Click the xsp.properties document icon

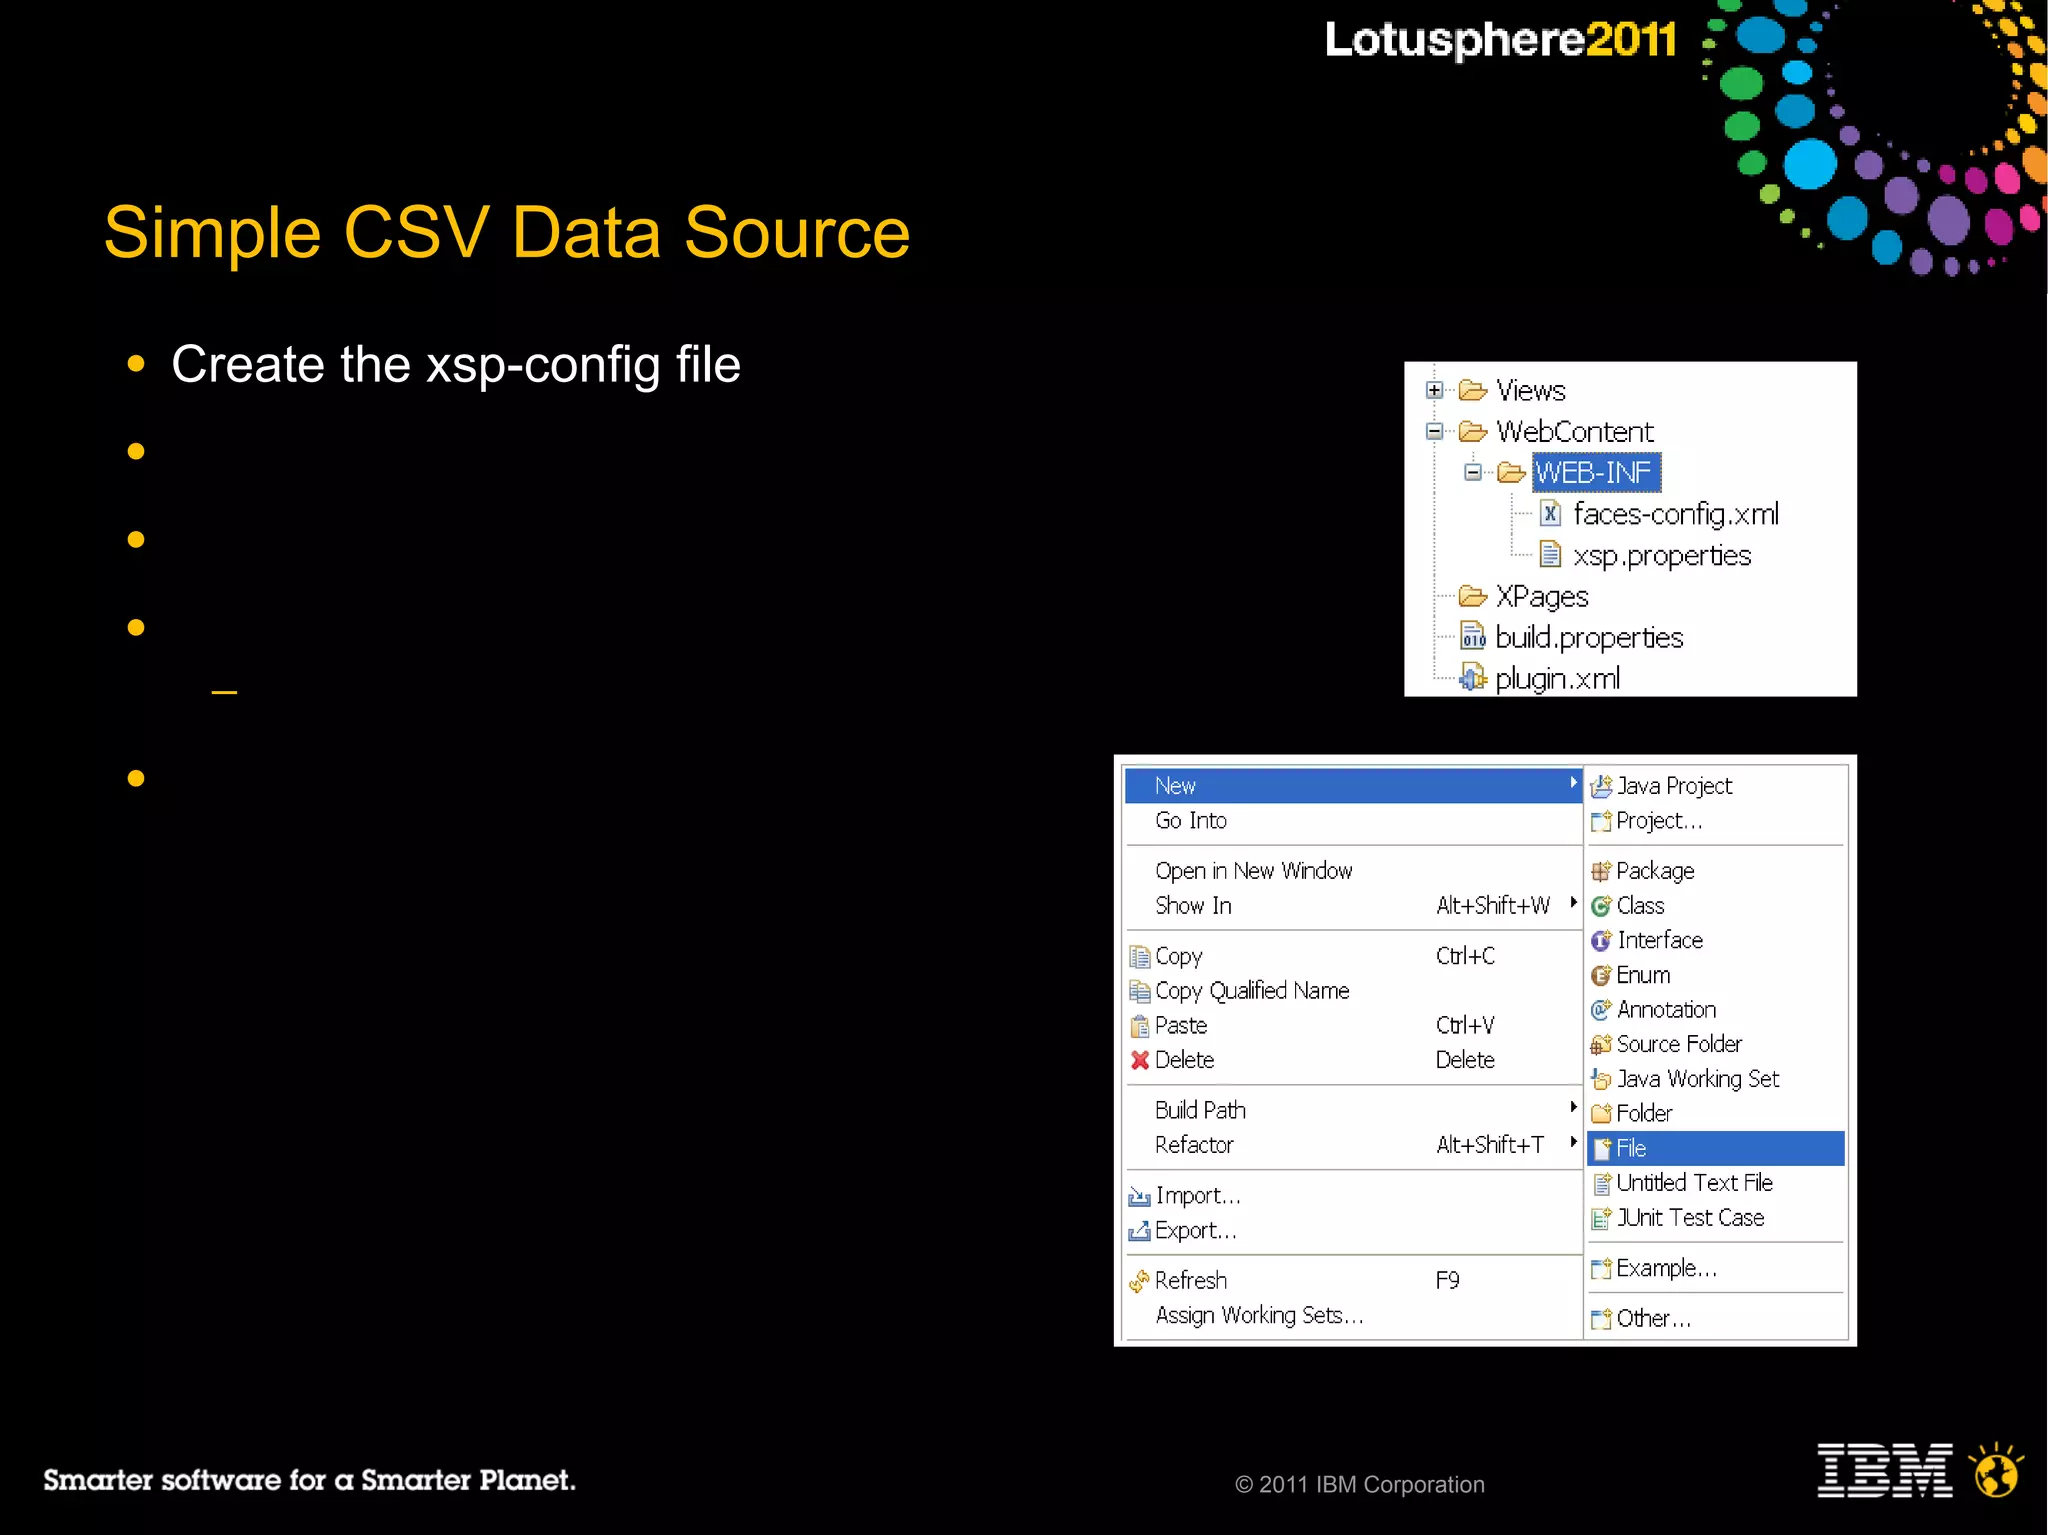pos(1550,555)
